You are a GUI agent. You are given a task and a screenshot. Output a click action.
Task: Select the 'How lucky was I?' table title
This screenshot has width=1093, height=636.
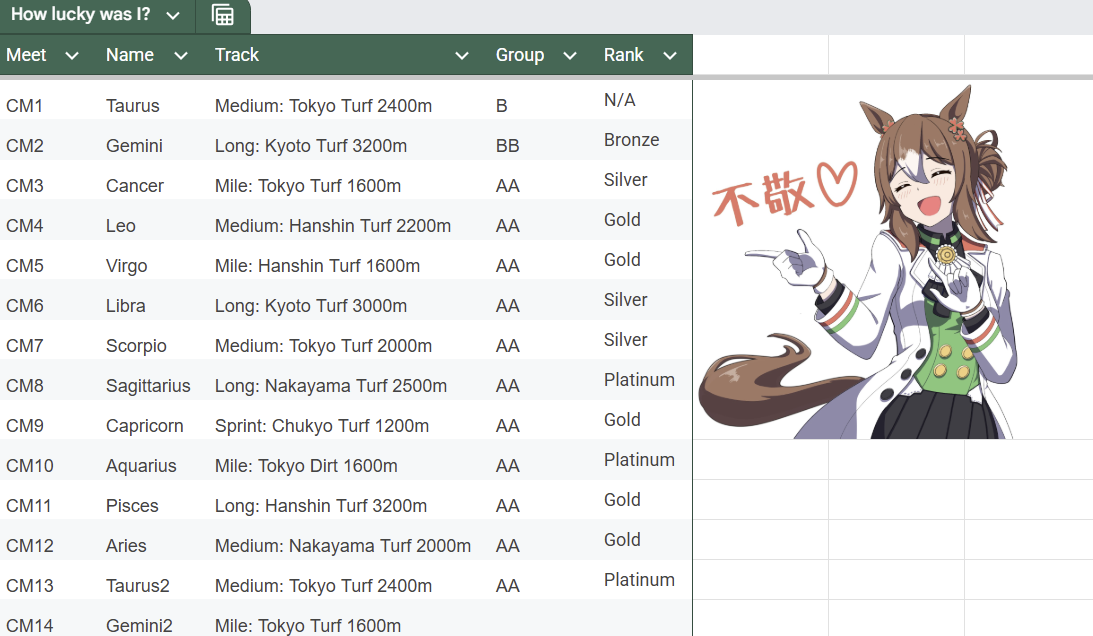[80, 15]
